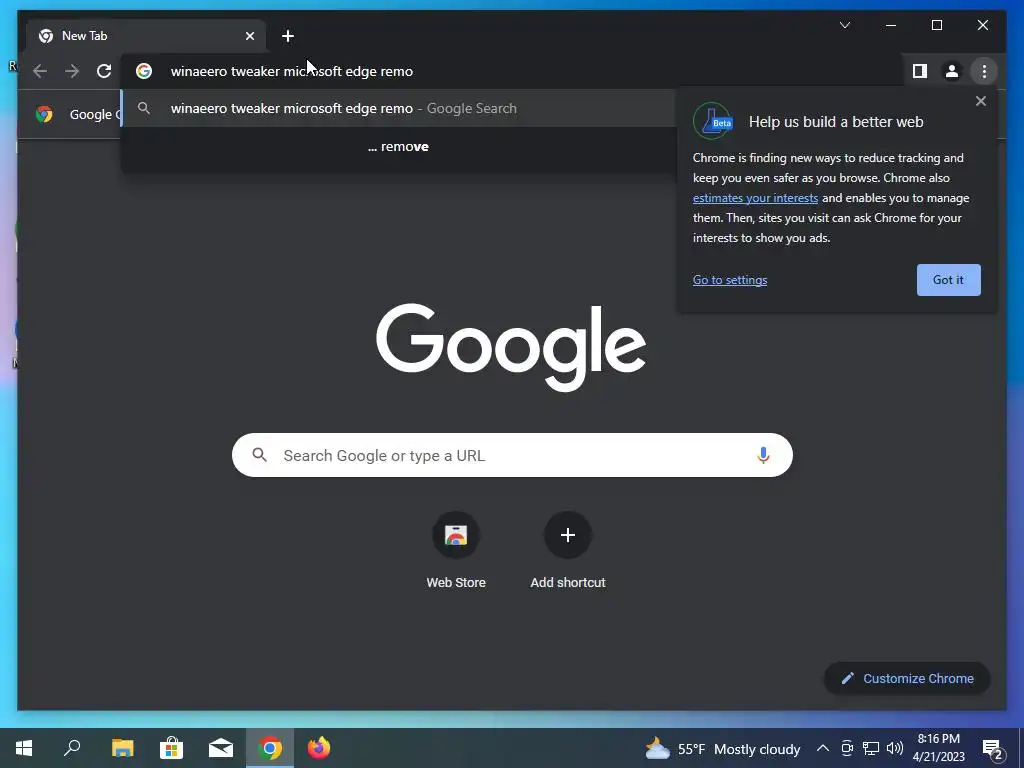
Task: Open the side panel icon
Action: (920, 71)
